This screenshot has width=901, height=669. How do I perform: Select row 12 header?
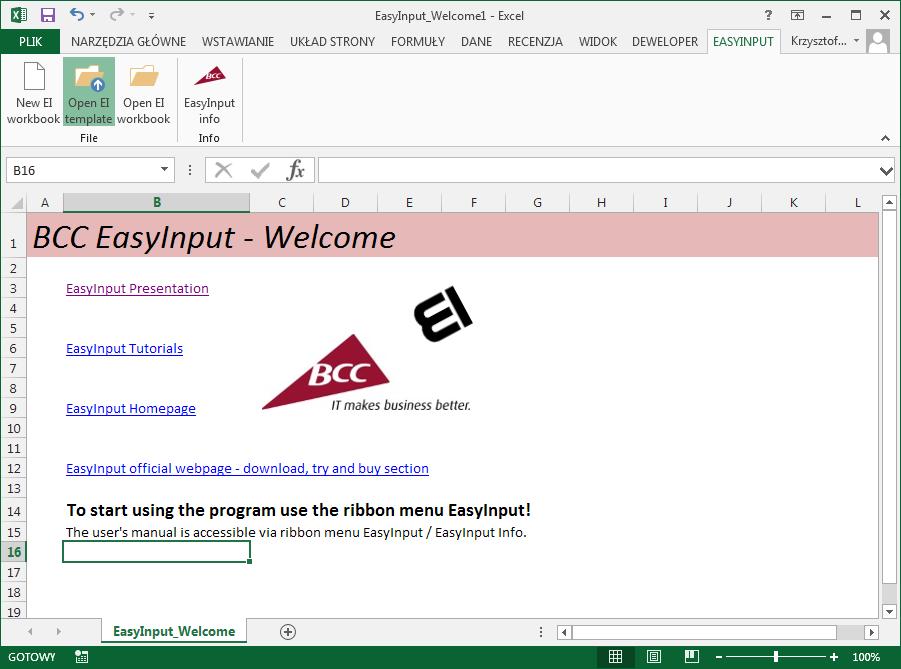[14, 468]
